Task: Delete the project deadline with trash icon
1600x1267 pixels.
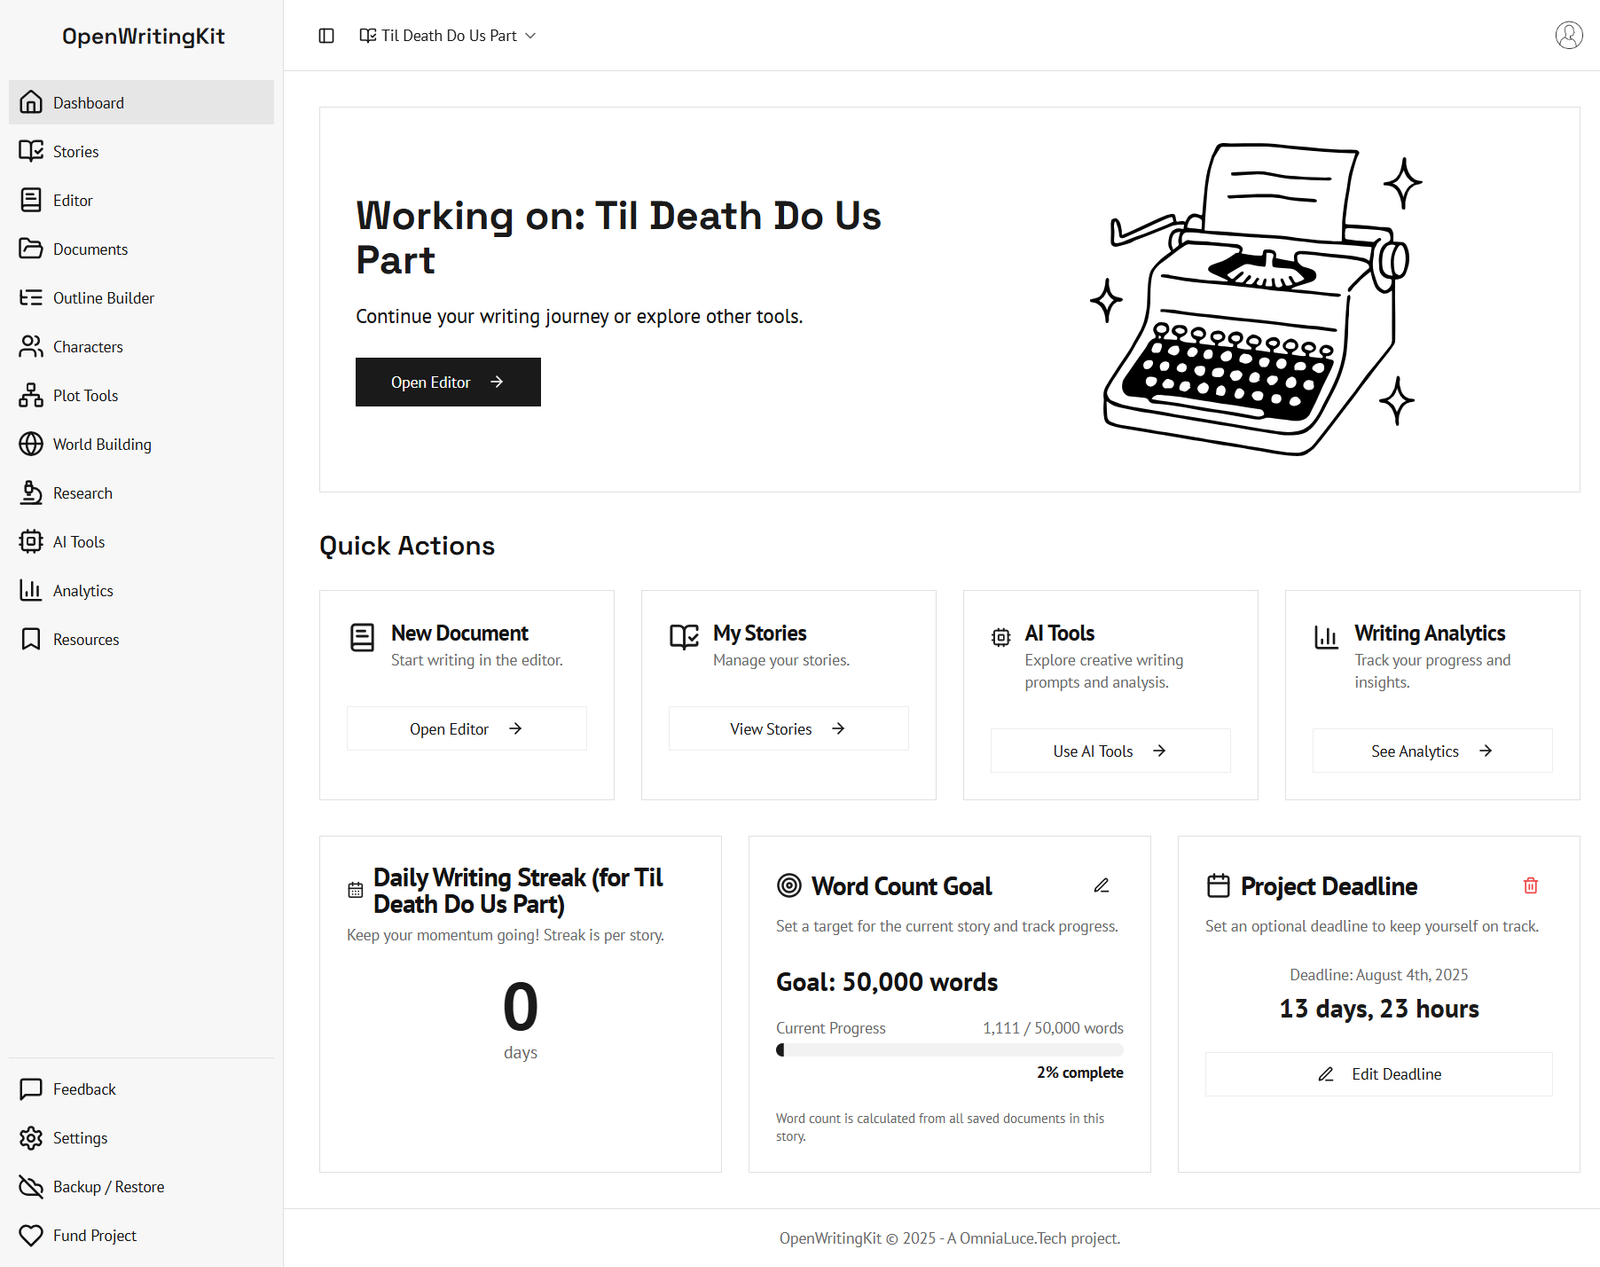Action: click(x=1530, y=886)
